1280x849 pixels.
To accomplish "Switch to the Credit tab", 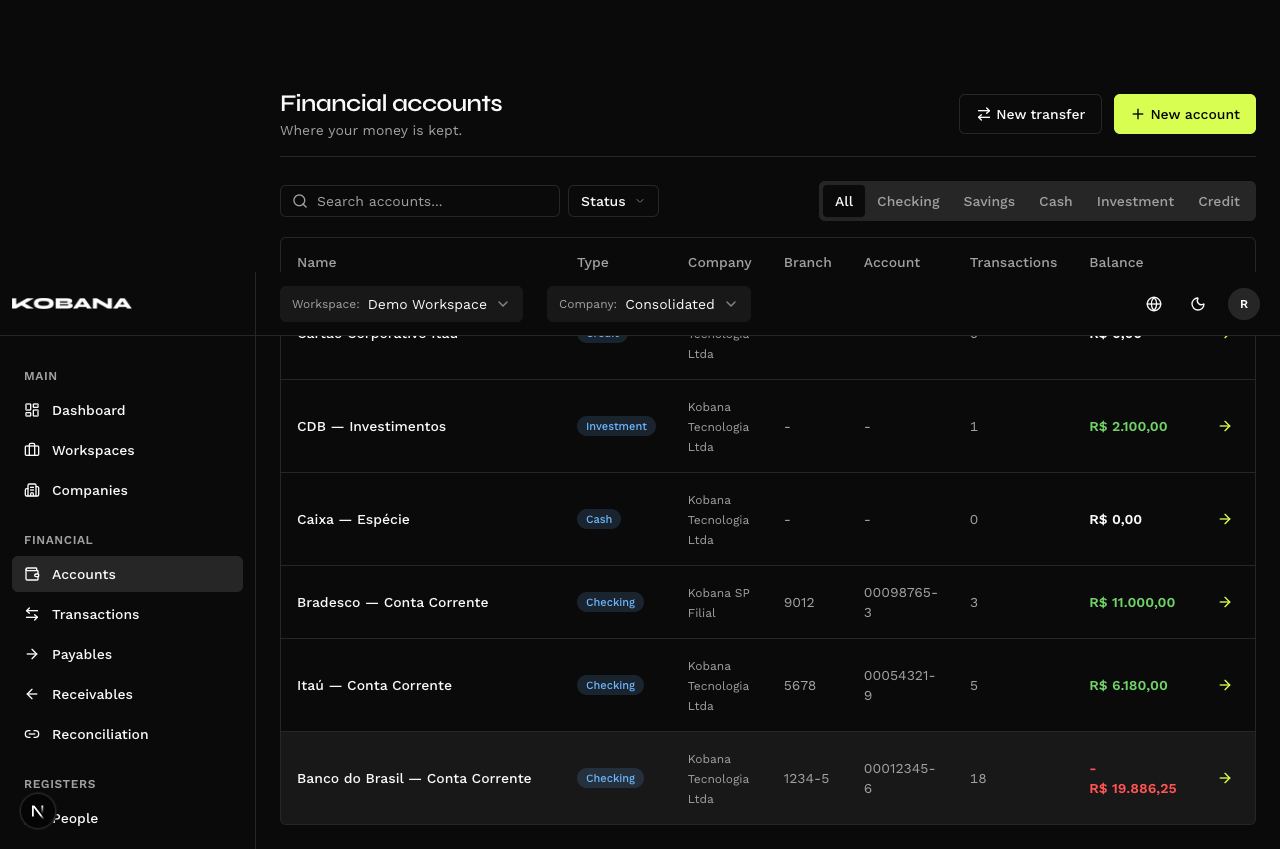I will point(1219,201).
